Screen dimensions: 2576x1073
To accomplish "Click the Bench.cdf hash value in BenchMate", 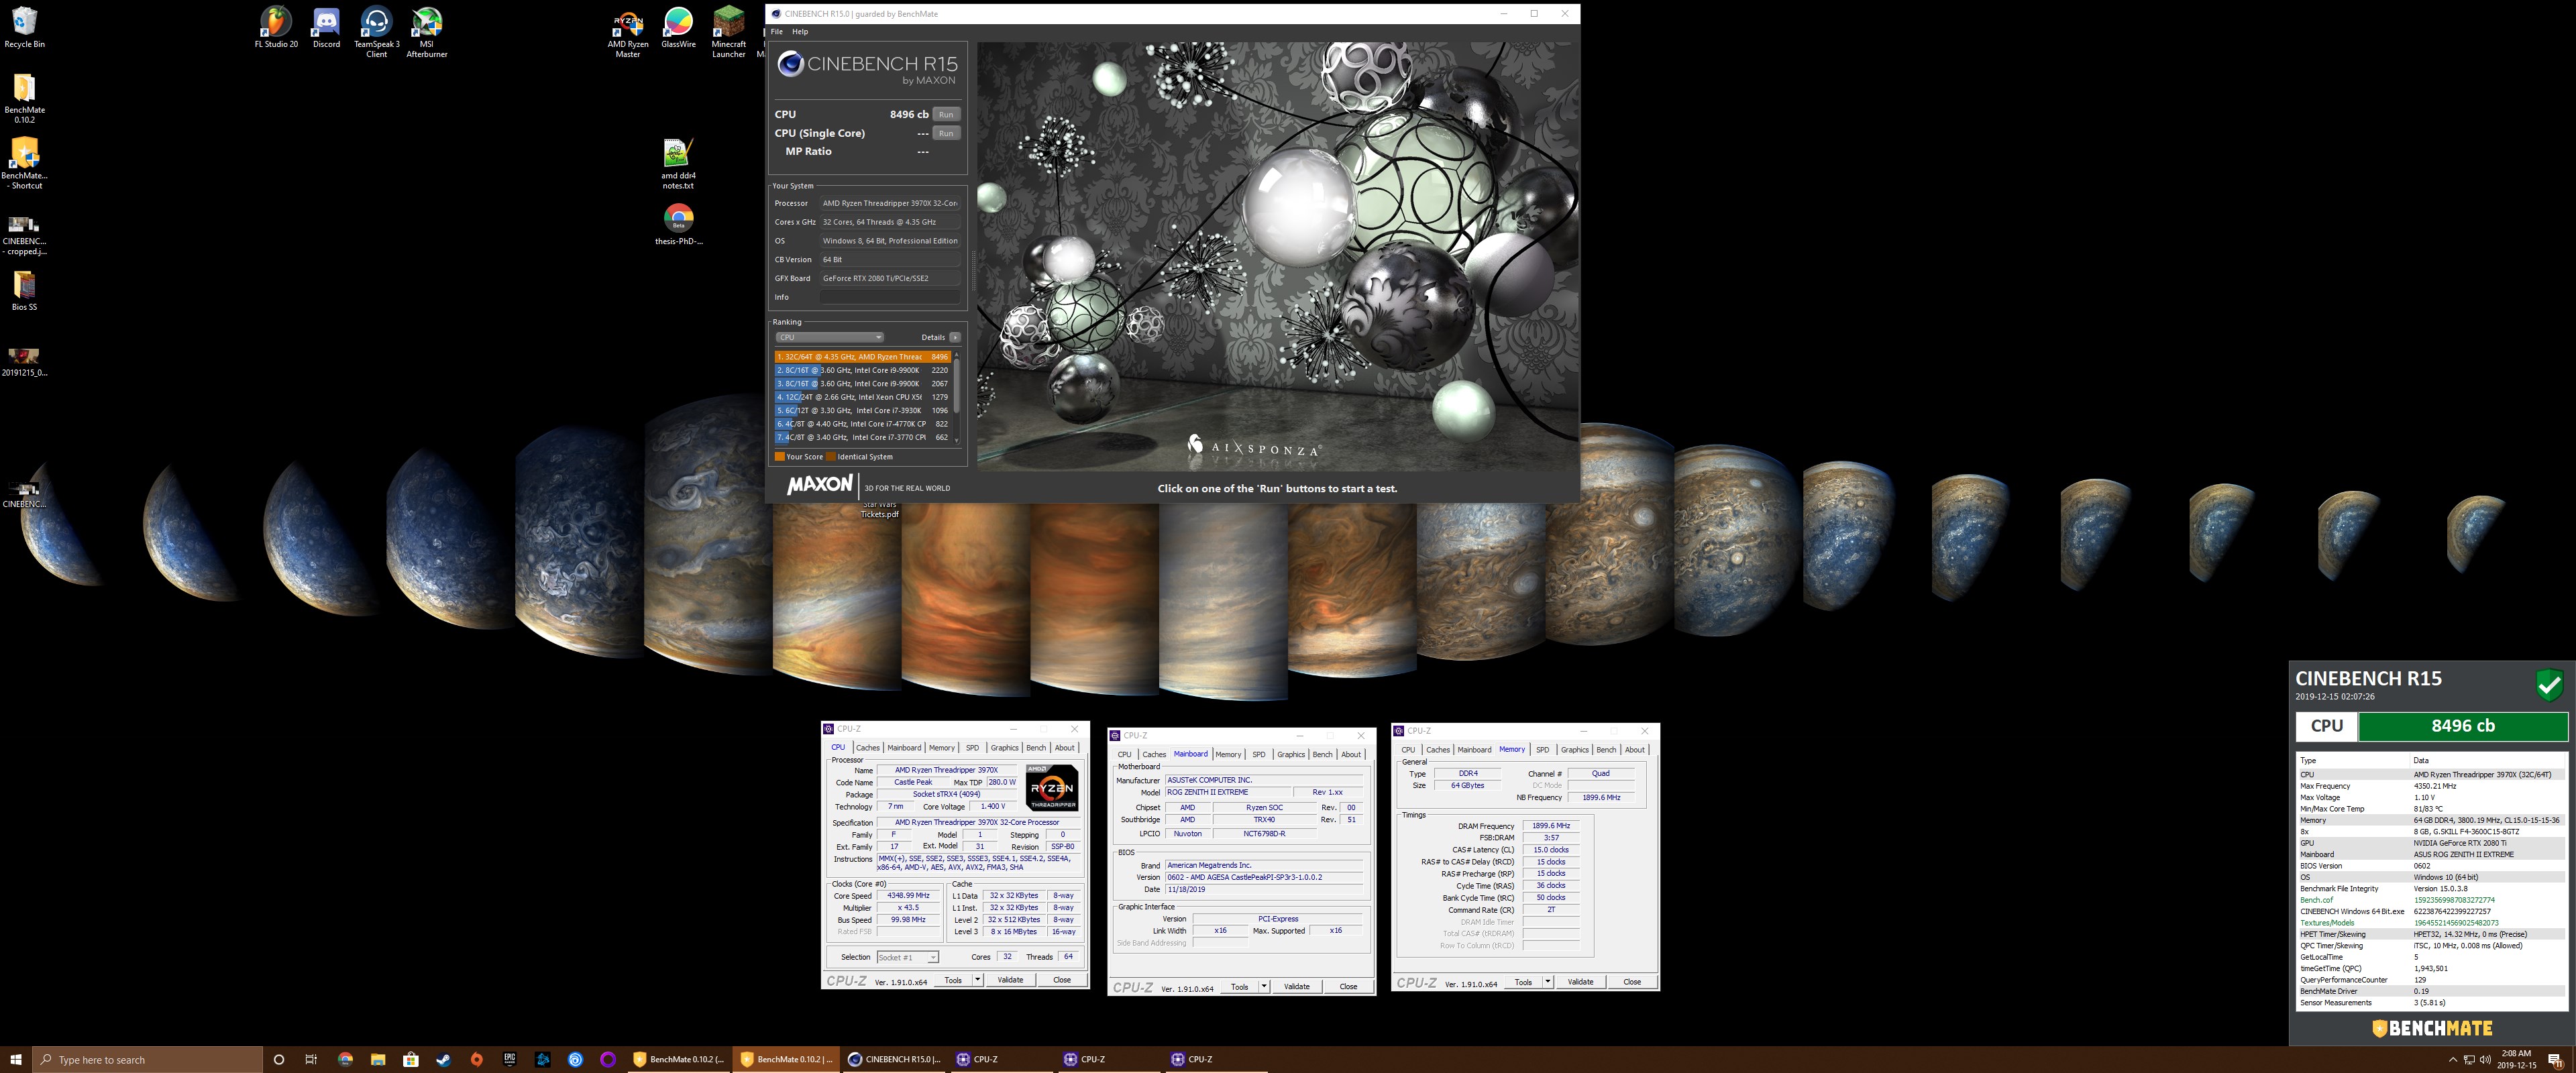I will click(x=2454, y=900).
